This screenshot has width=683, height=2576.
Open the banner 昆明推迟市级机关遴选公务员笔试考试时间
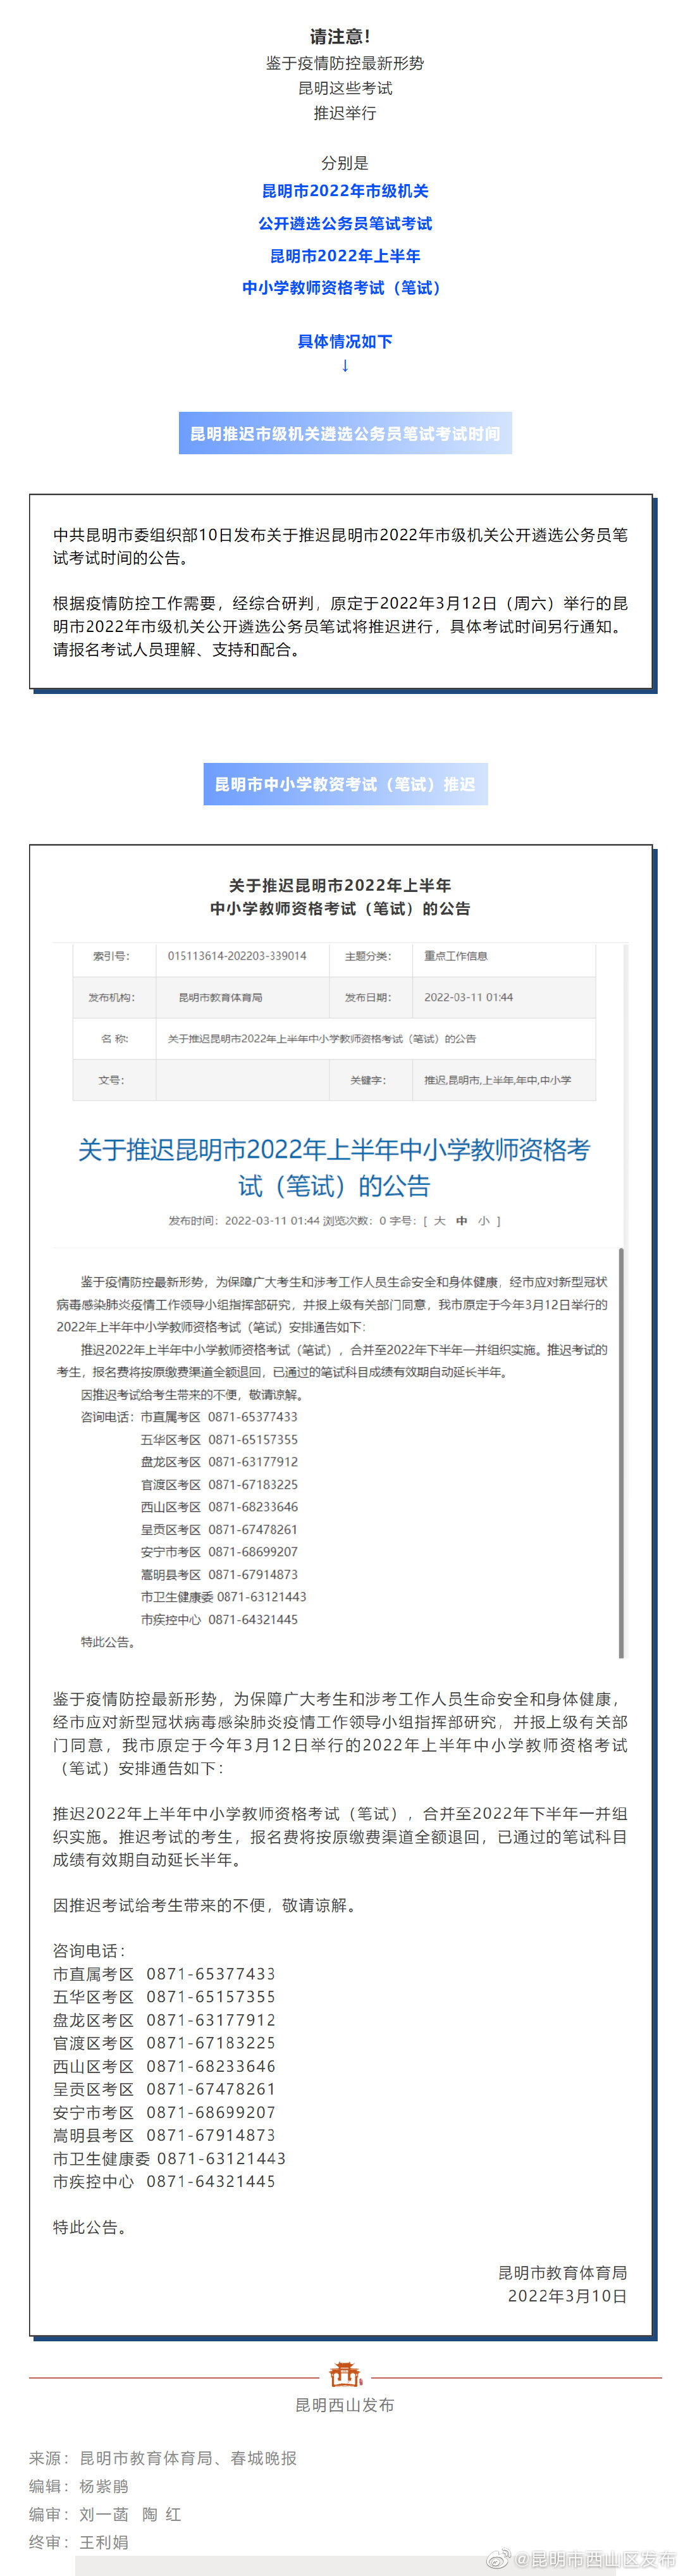tap(345, 433)
